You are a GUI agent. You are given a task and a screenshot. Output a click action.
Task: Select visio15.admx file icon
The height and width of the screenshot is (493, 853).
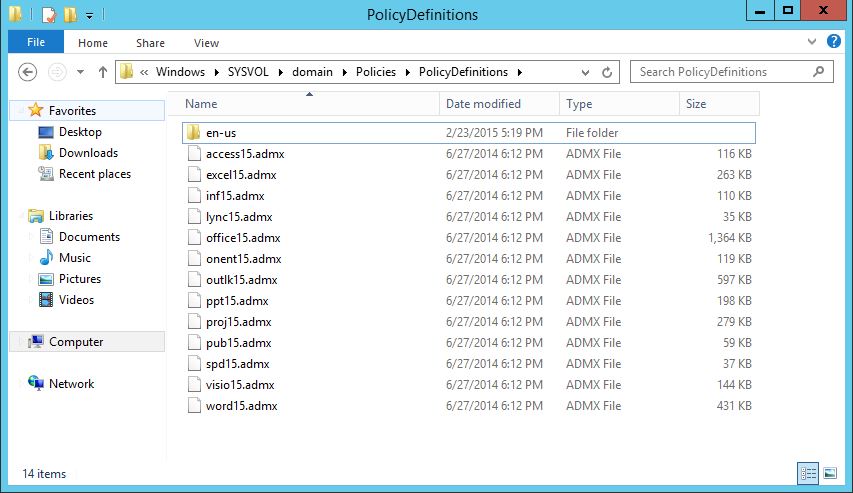194,385
